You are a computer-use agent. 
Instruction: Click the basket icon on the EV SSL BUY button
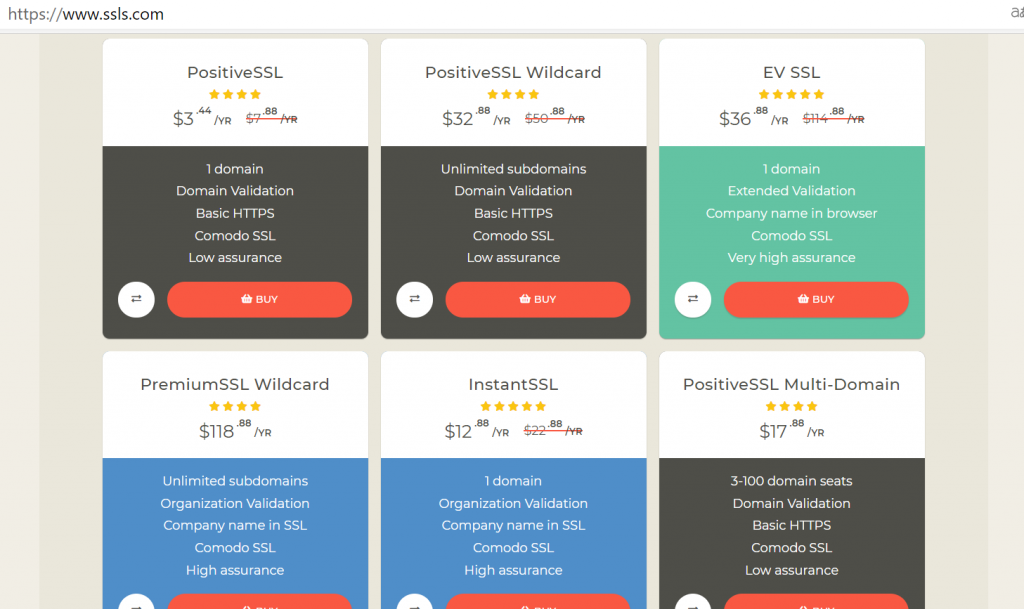[x=803, y=299]
